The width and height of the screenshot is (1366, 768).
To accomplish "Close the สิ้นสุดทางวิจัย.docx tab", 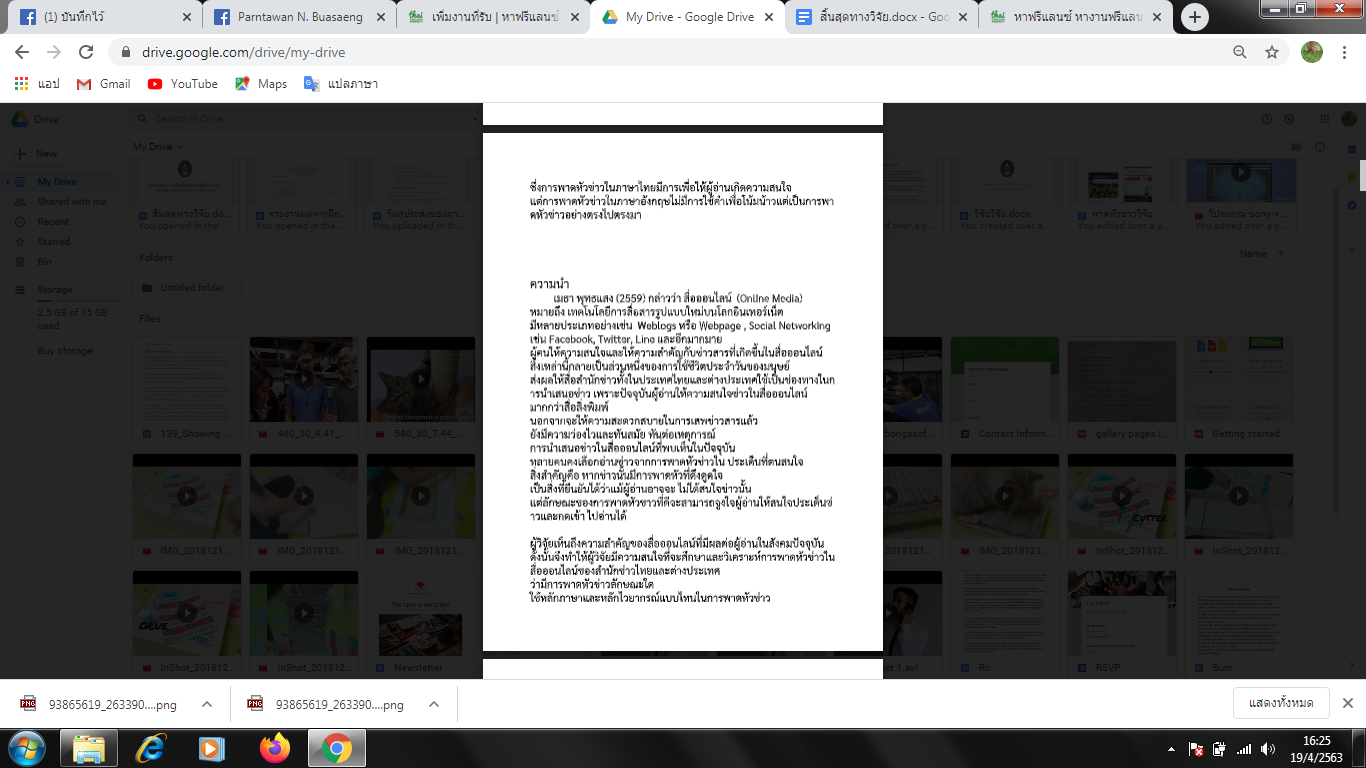I will click(963, 17).
